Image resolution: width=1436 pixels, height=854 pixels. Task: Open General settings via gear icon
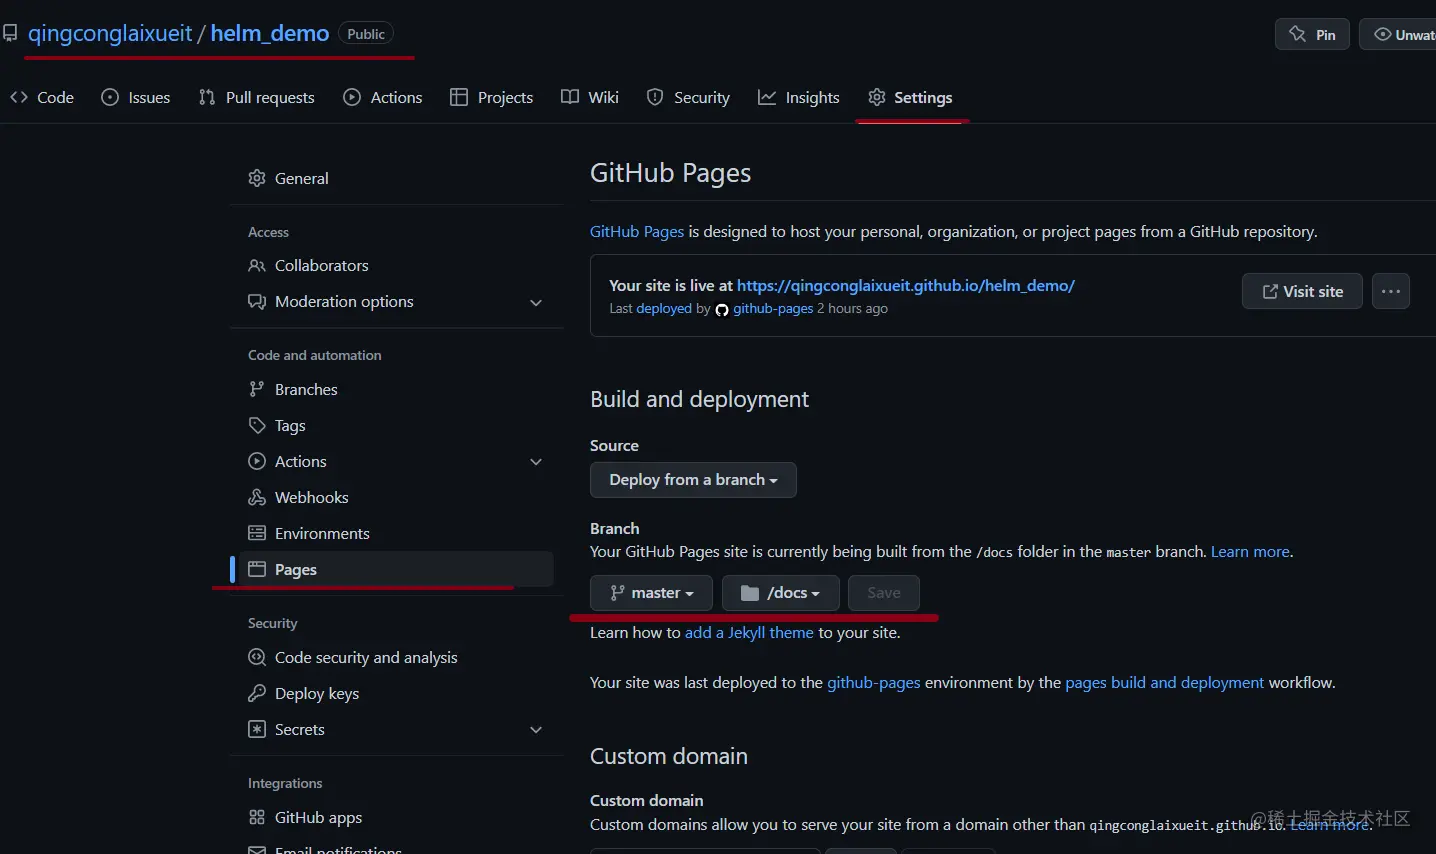point(257,178)
